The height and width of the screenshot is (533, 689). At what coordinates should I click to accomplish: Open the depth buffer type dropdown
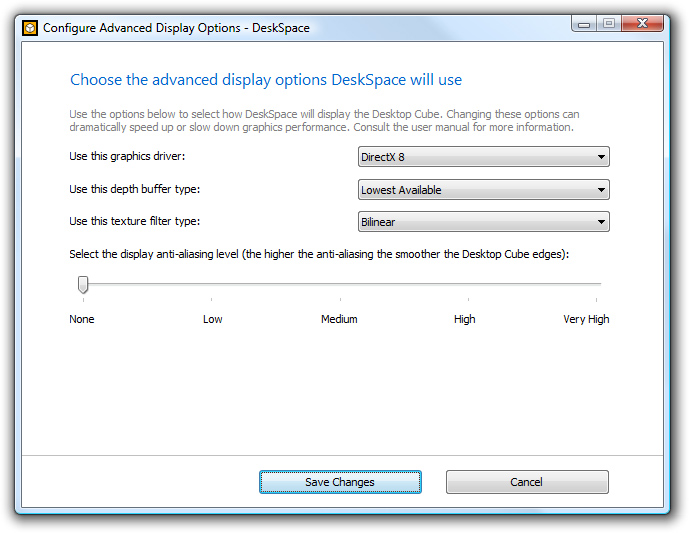click(483, 190)
